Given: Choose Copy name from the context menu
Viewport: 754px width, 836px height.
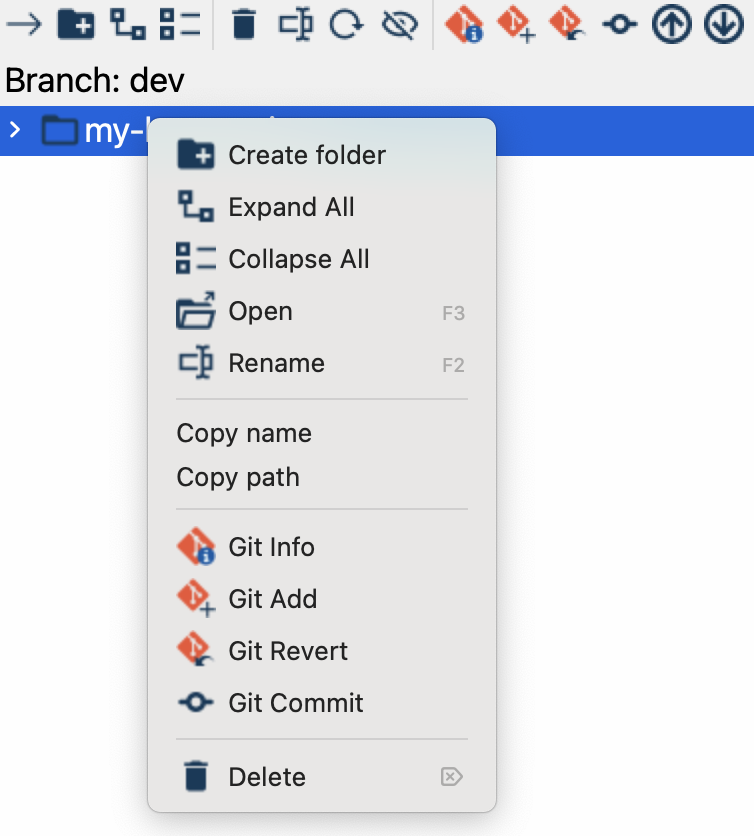Looking at the screenshot, I should pyautogui.click(x=244, y=433).
